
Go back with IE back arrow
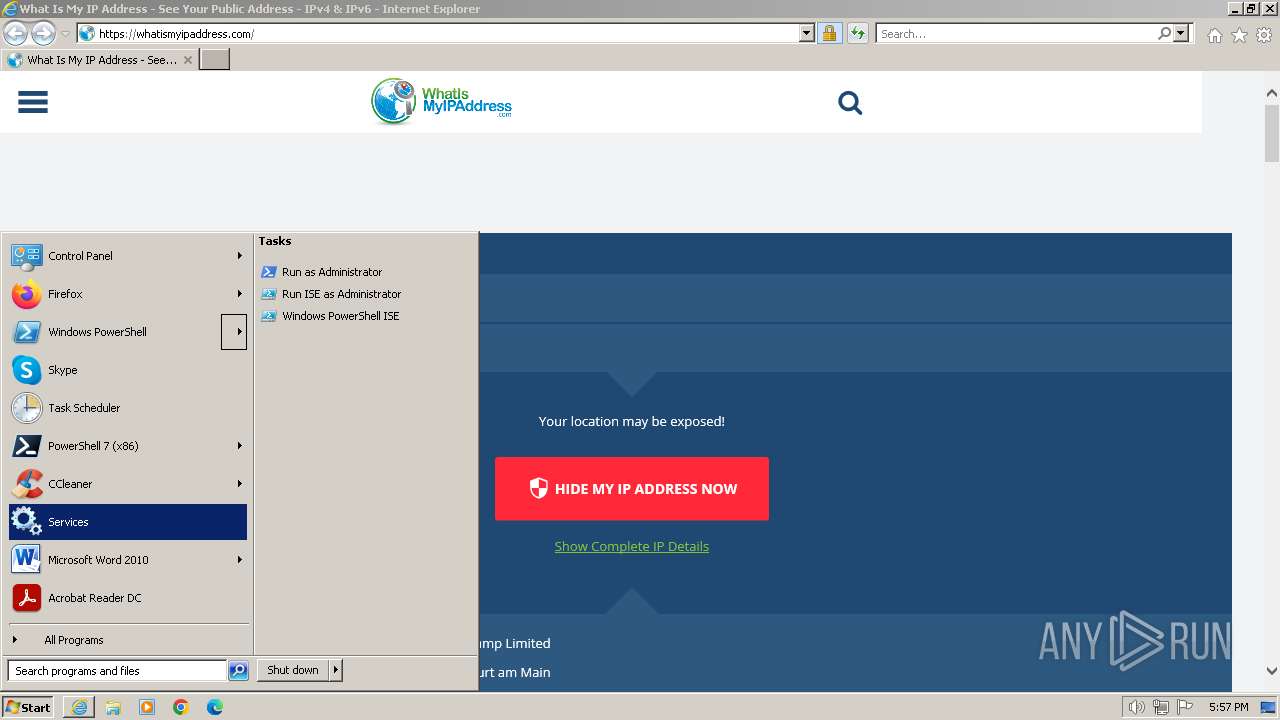[15, 34]
